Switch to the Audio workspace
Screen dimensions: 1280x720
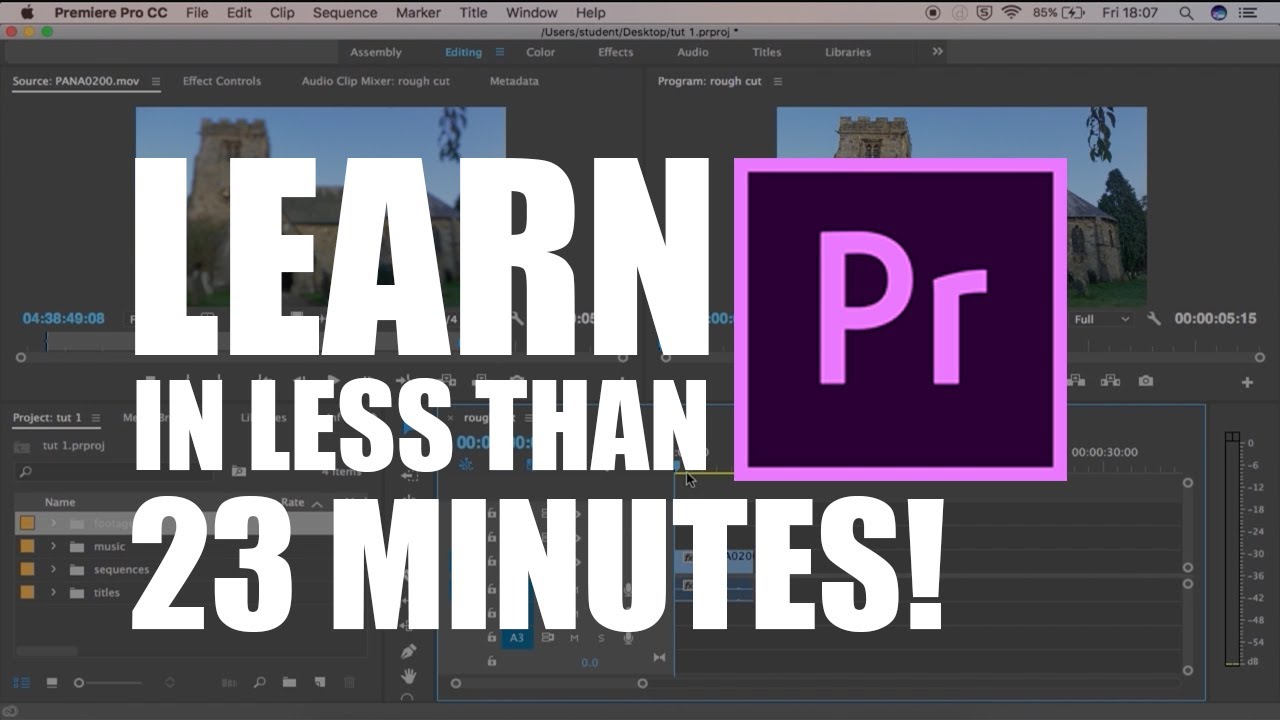(692, 52)
